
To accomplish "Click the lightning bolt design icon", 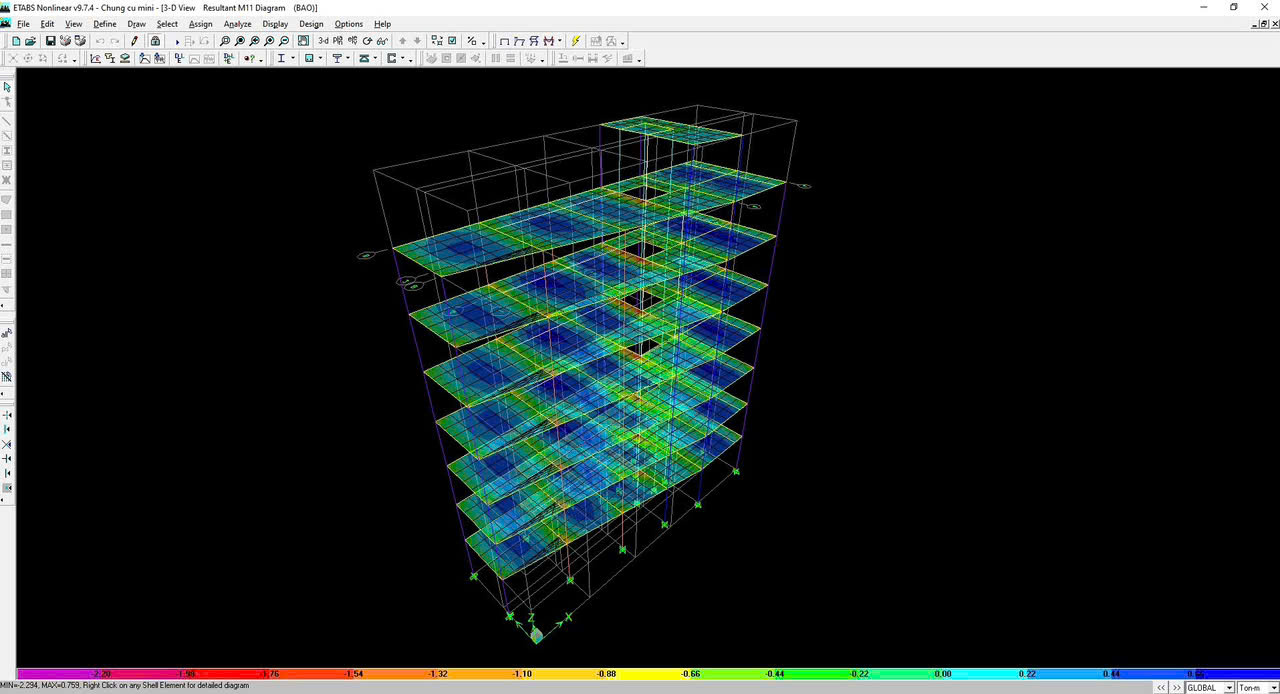I will coord(575,41).
